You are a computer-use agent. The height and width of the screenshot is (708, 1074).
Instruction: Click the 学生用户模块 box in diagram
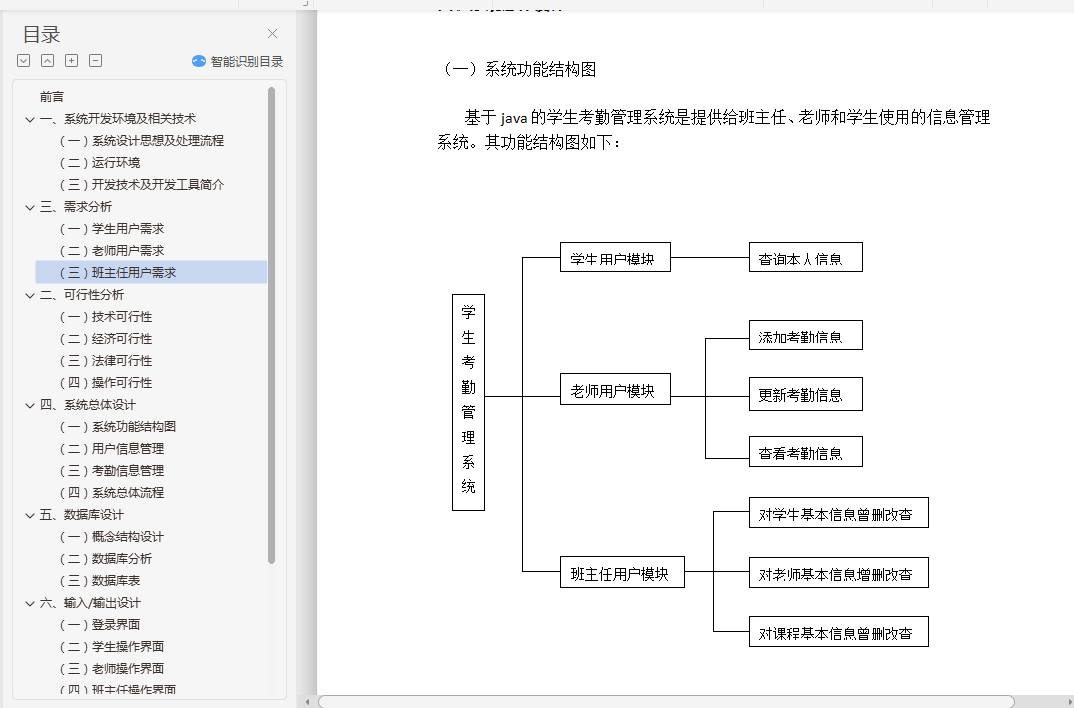(x=615, y=257)
